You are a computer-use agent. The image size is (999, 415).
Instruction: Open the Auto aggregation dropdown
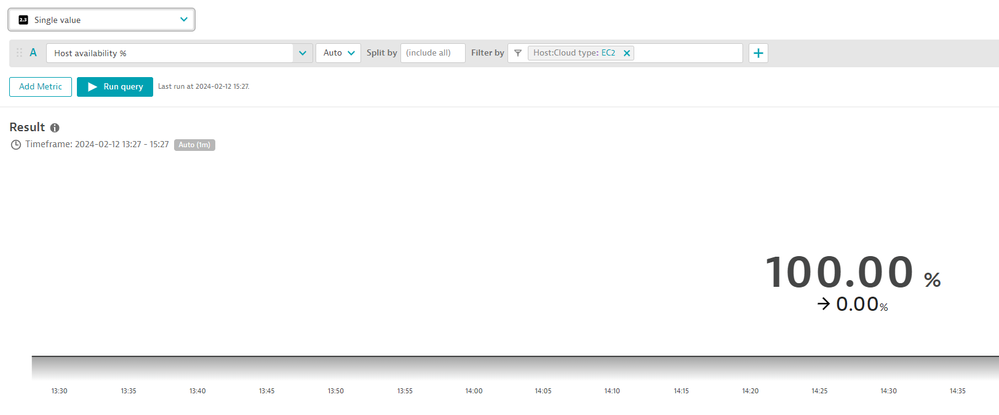click(x=338, y=53)
